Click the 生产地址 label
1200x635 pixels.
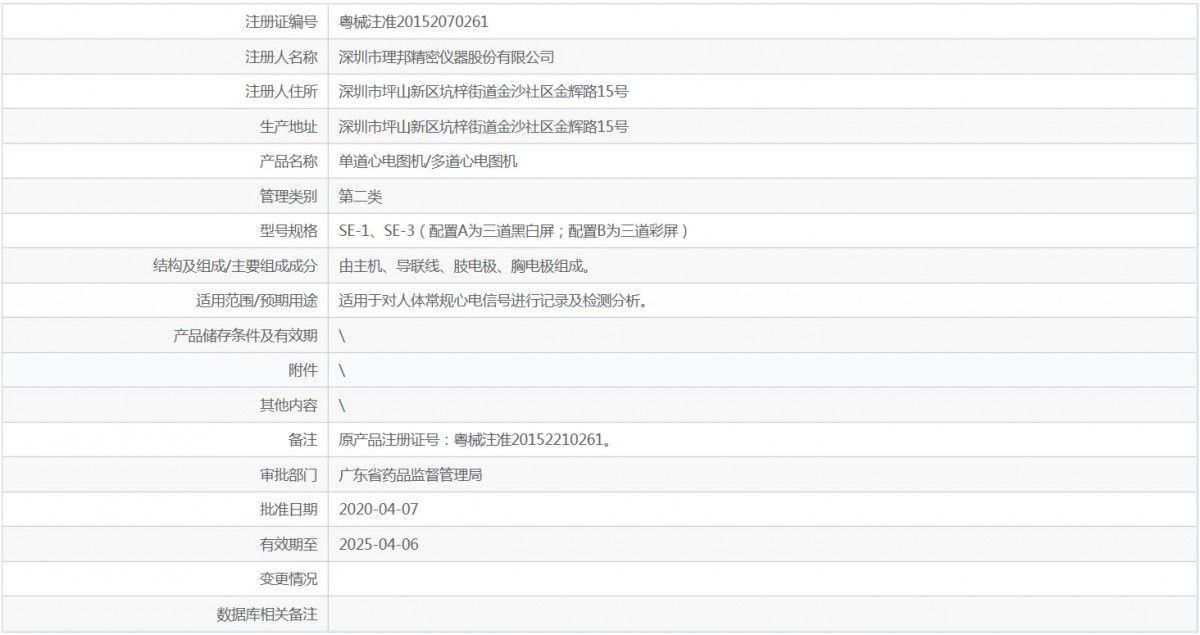click(x=288, y=127)
